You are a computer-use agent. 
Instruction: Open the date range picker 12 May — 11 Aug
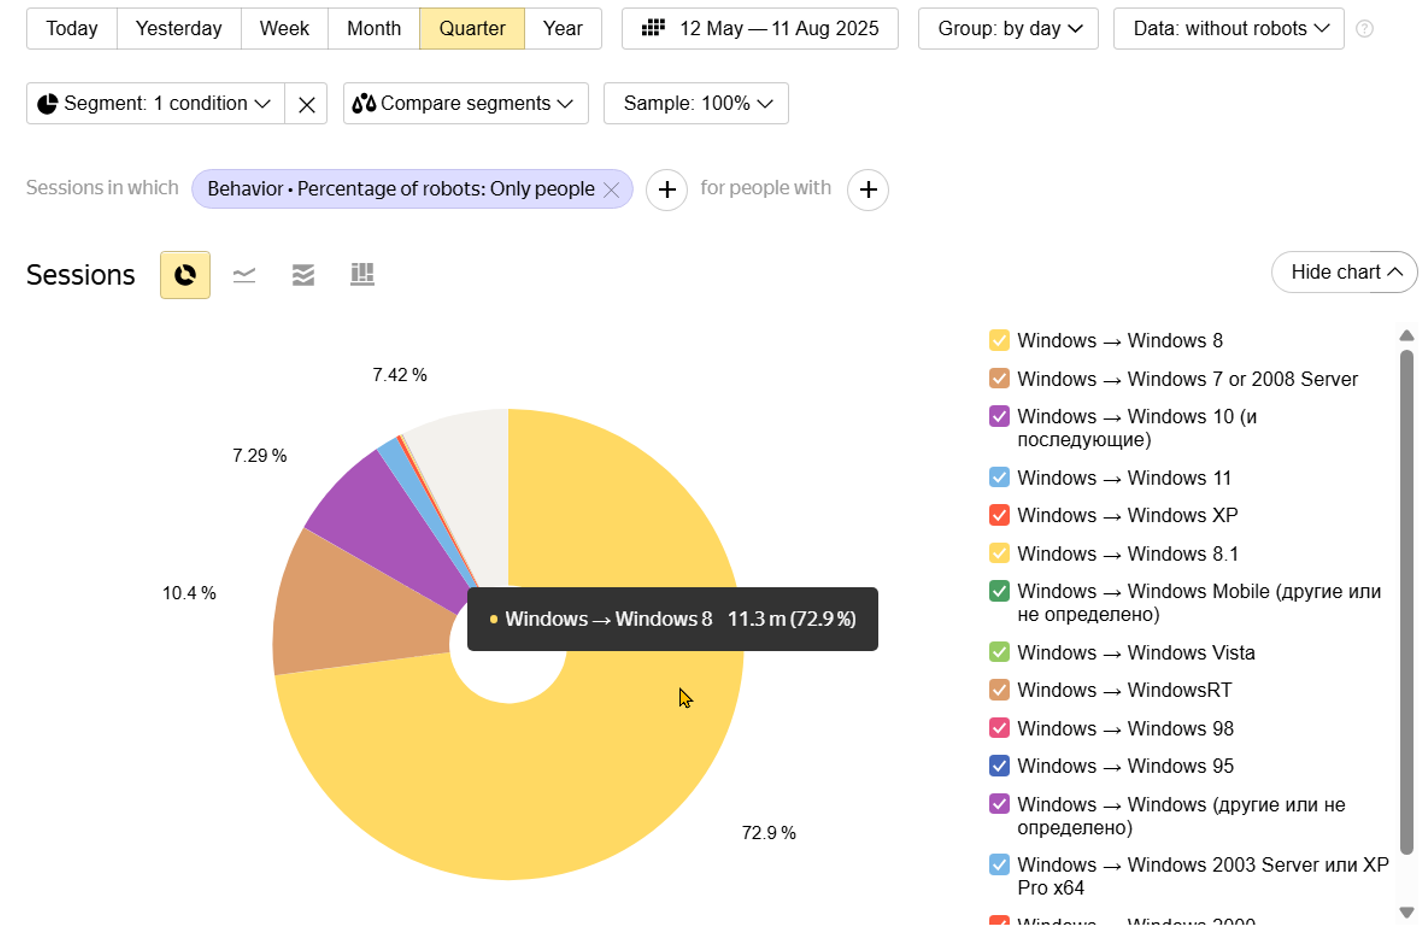coord(760,29)
